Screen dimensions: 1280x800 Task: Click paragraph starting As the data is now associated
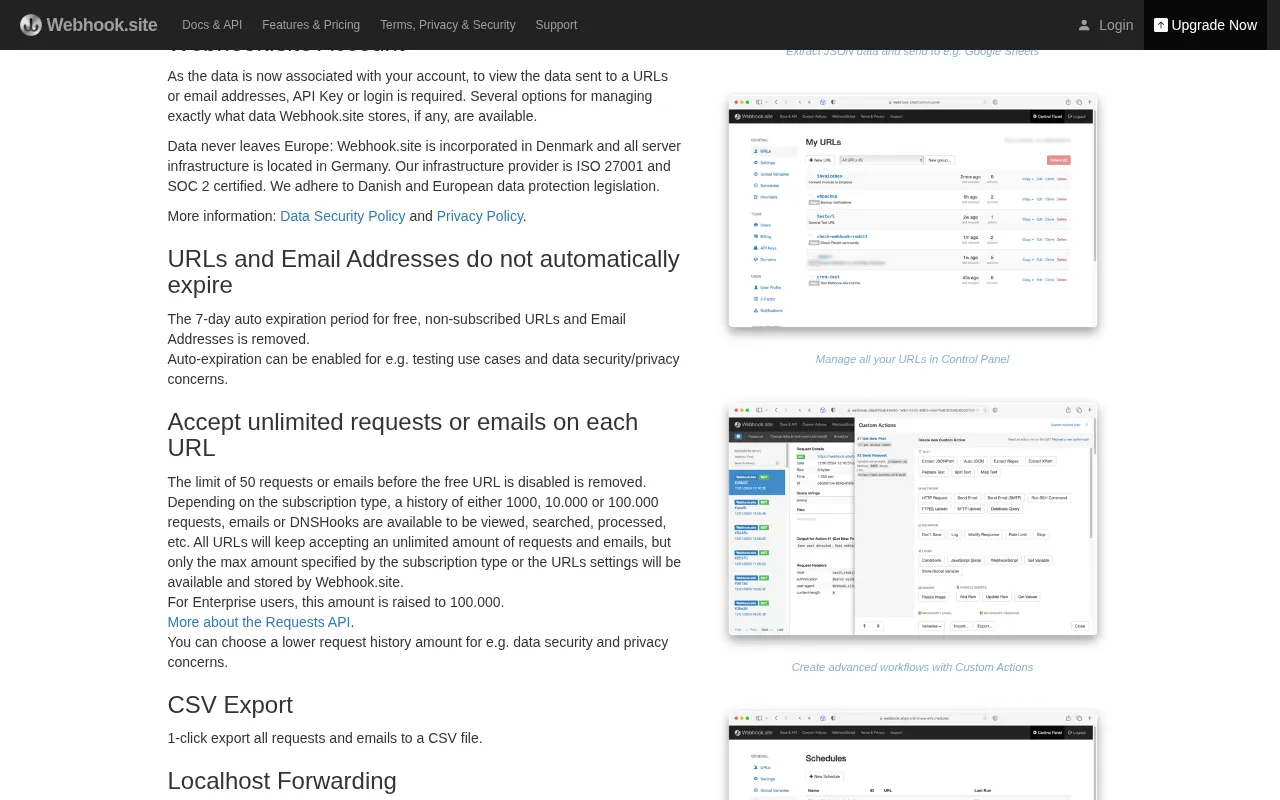(x=418, y=96)
